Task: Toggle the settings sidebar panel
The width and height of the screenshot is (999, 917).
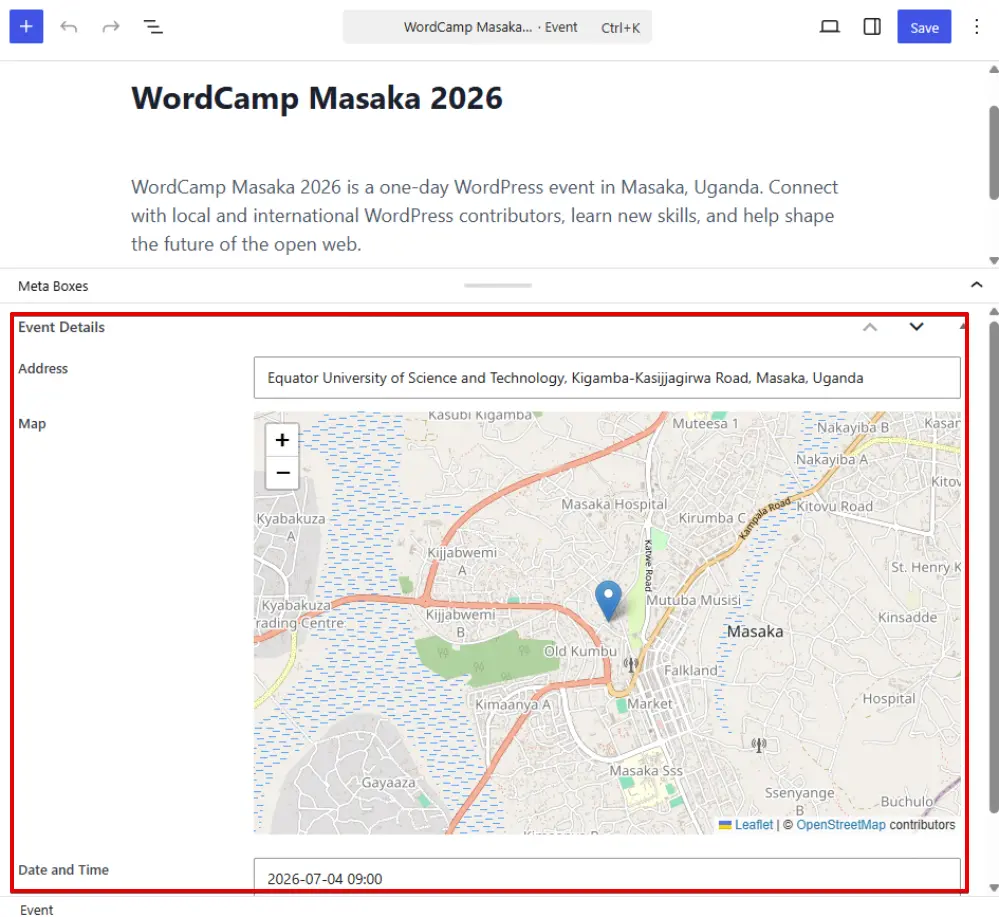Action: tap(872, 27)
